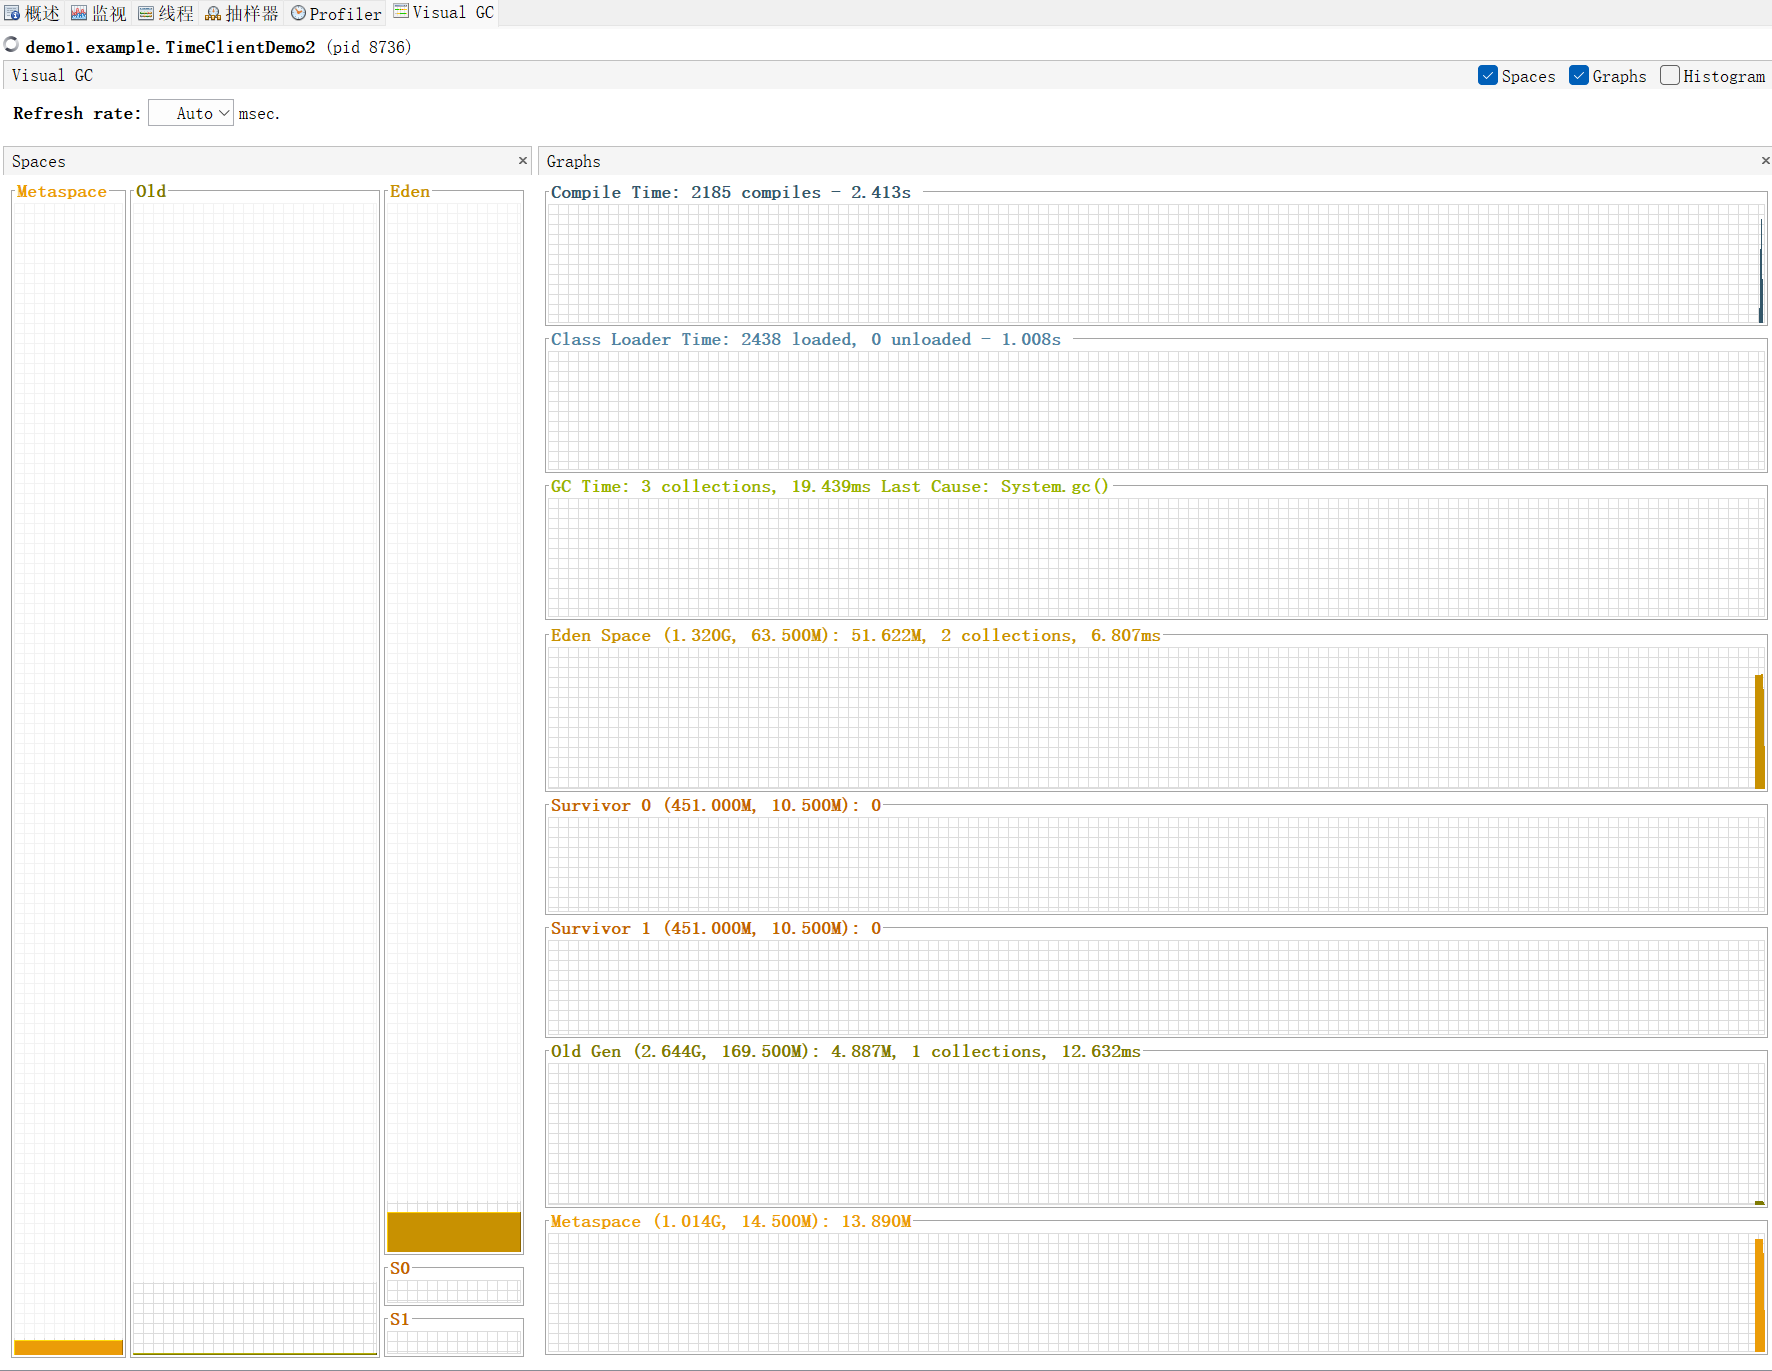
Task: Switch to the 抽样器 sampler tab
Action: click(242, 13)
